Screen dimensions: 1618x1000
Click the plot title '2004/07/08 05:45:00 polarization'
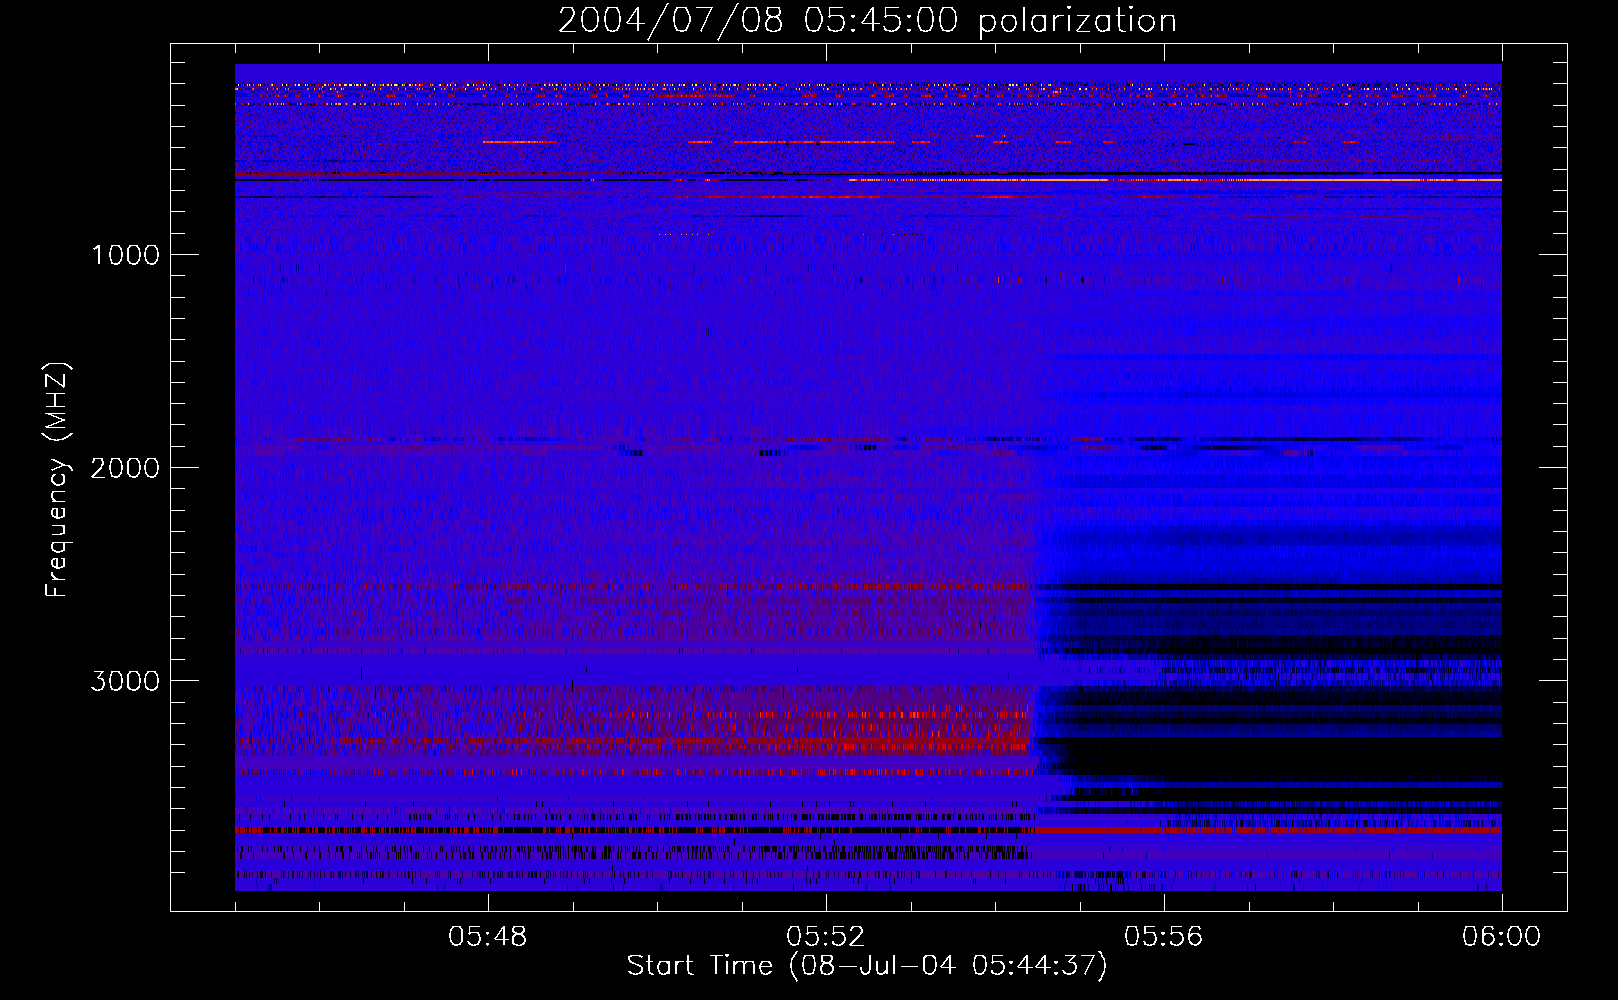tap(867, 21)
